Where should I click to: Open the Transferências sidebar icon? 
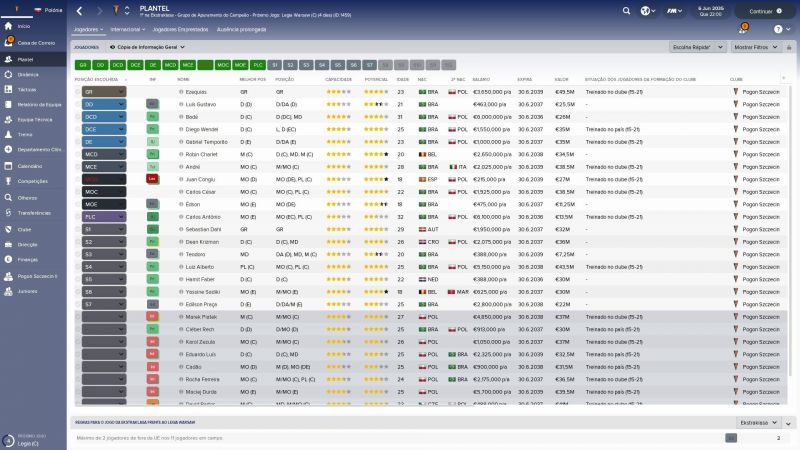(x=8, y=212)
